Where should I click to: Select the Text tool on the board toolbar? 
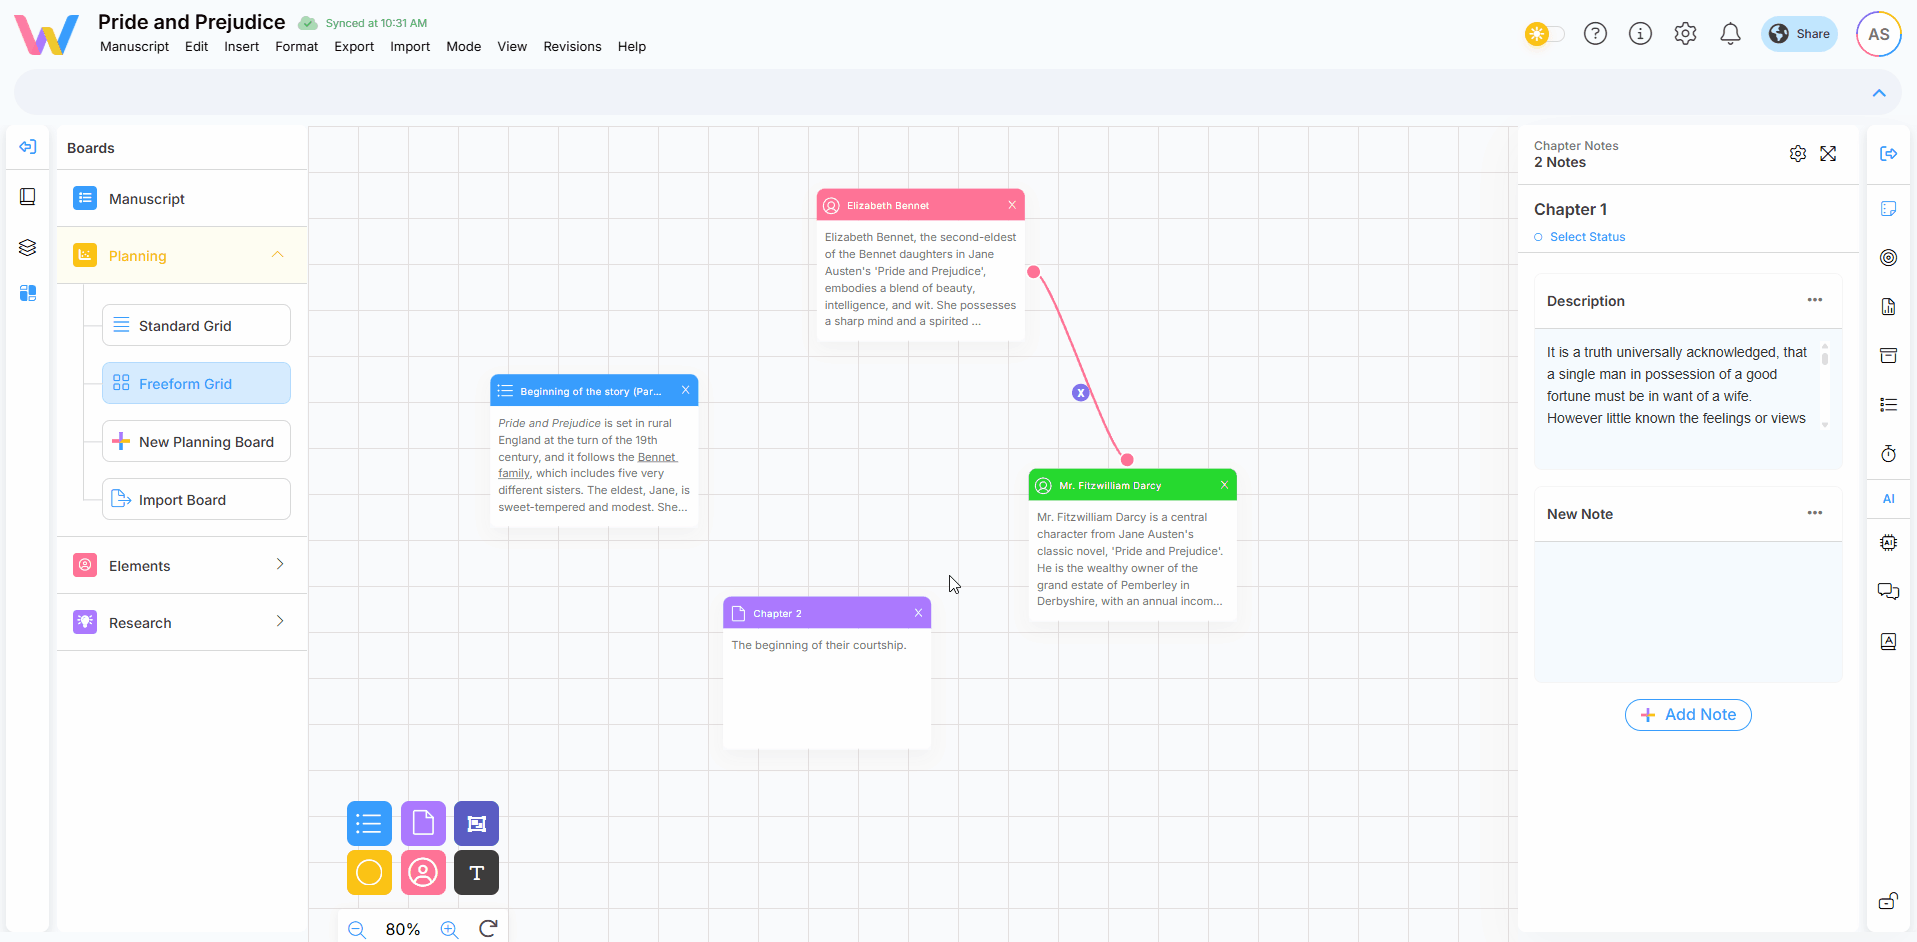(x=476, y=873)
